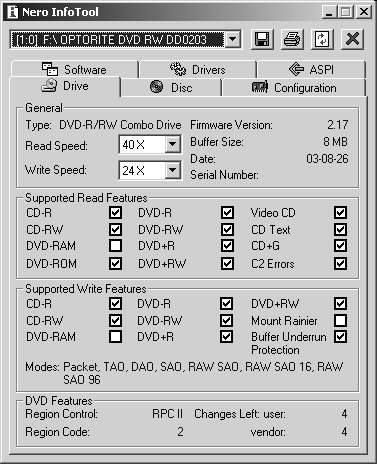Toggle the write DVD+RW checkbox
This screenshot has width=377, height=464.
[x=340, y=303]
